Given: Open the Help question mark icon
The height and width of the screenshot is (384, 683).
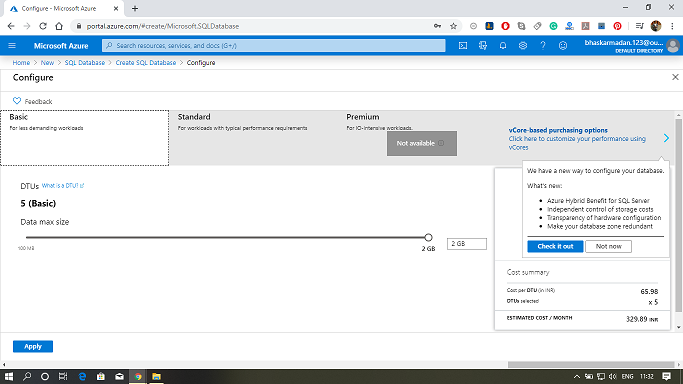Looking at the screenshot, I should click(x=543, y=46).
